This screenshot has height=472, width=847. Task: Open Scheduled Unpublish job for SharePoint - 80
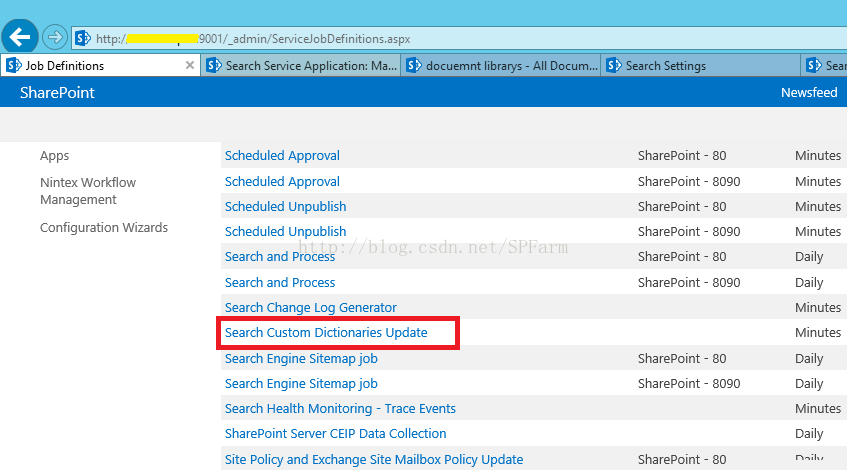point(285,206)
